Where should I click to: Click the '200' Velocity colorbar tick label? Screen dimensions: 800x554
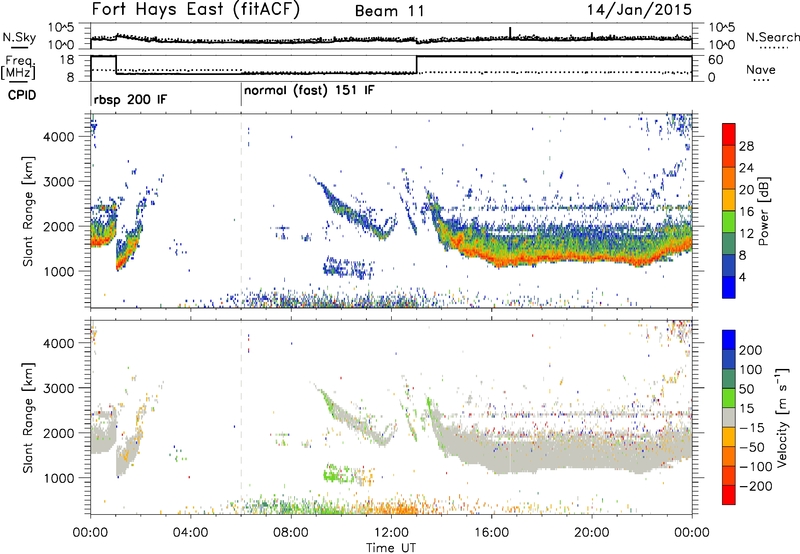(751, 350)
